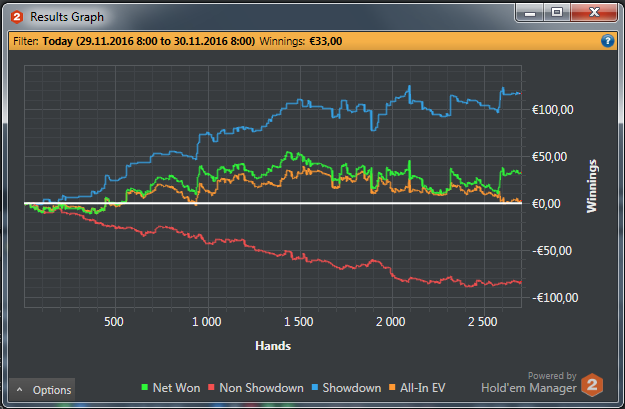Viewport: 625px width, 409px height.
Task: Select the All-In EV legend label
Action: [423, 387]
